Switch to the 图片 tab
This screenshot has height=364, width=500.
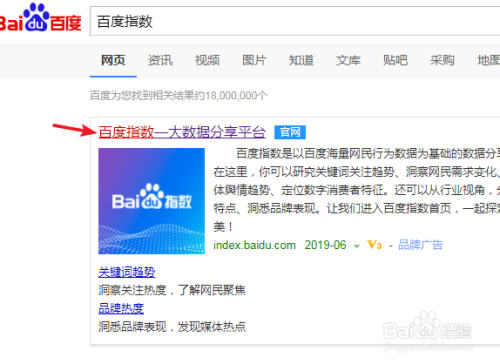[254, 60]
